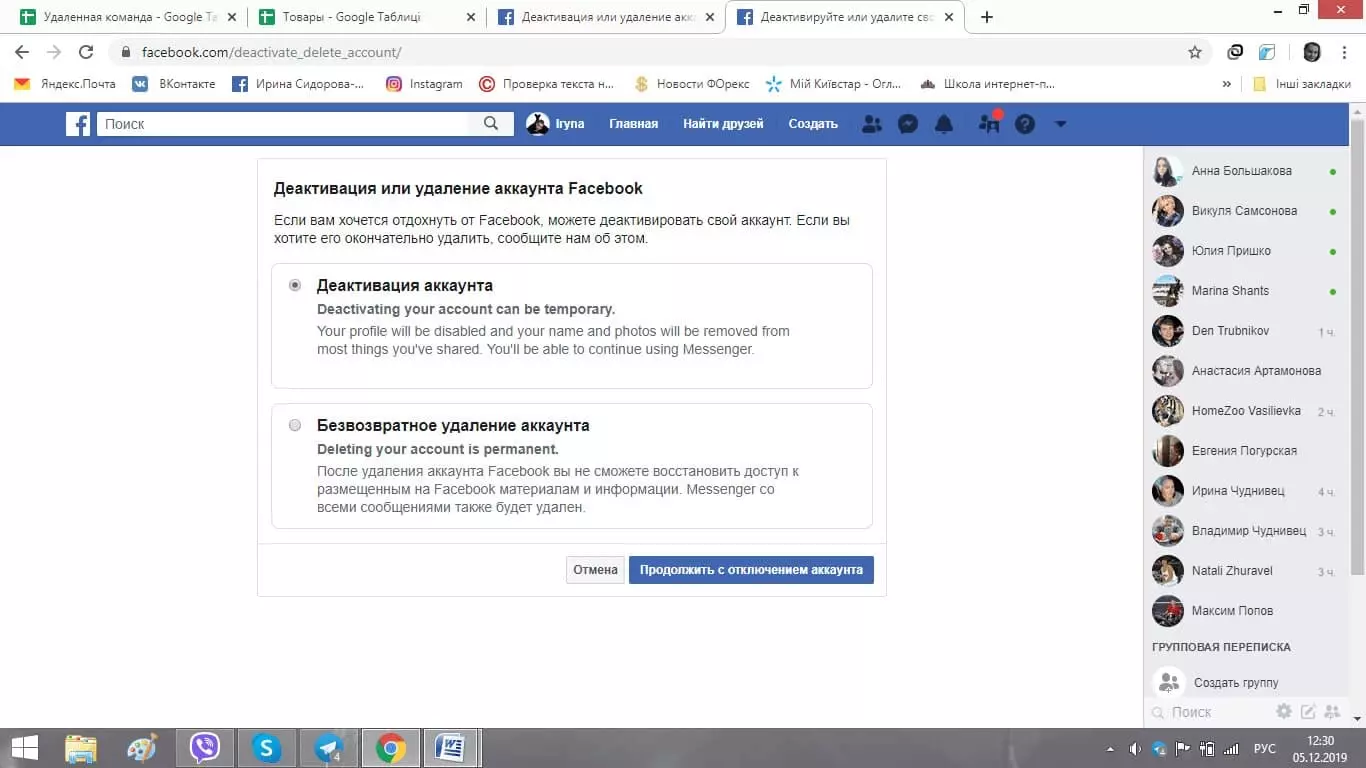Select the Безвозвратное удаление аккаунта option
The image size is (1366, 768).
pos(295,425)
